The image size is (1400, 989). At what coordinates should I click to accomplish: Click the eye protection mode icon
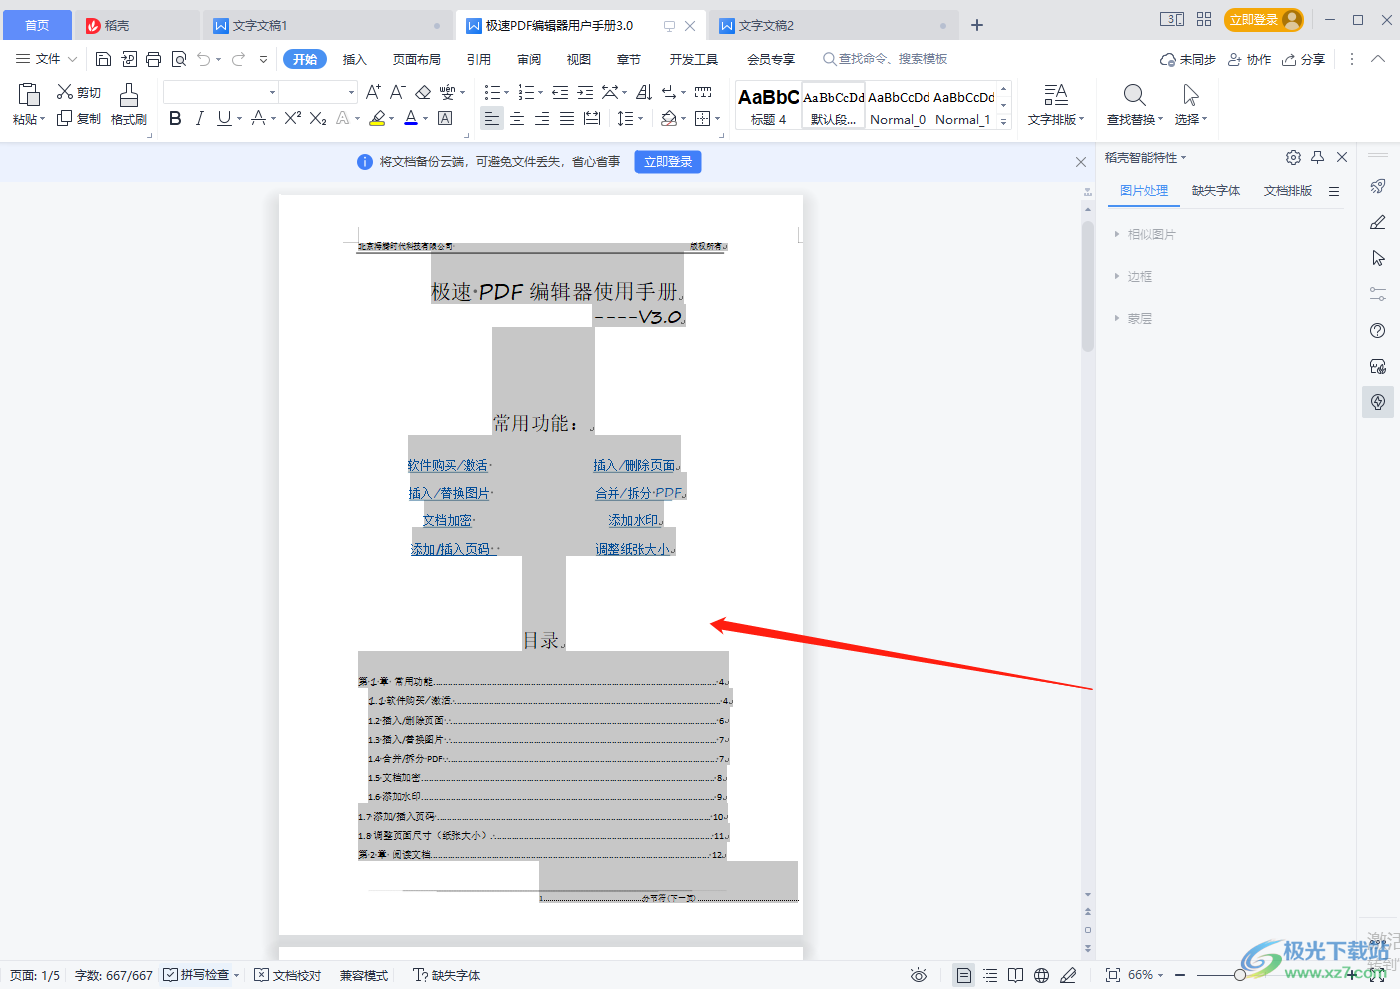(919, 975)
